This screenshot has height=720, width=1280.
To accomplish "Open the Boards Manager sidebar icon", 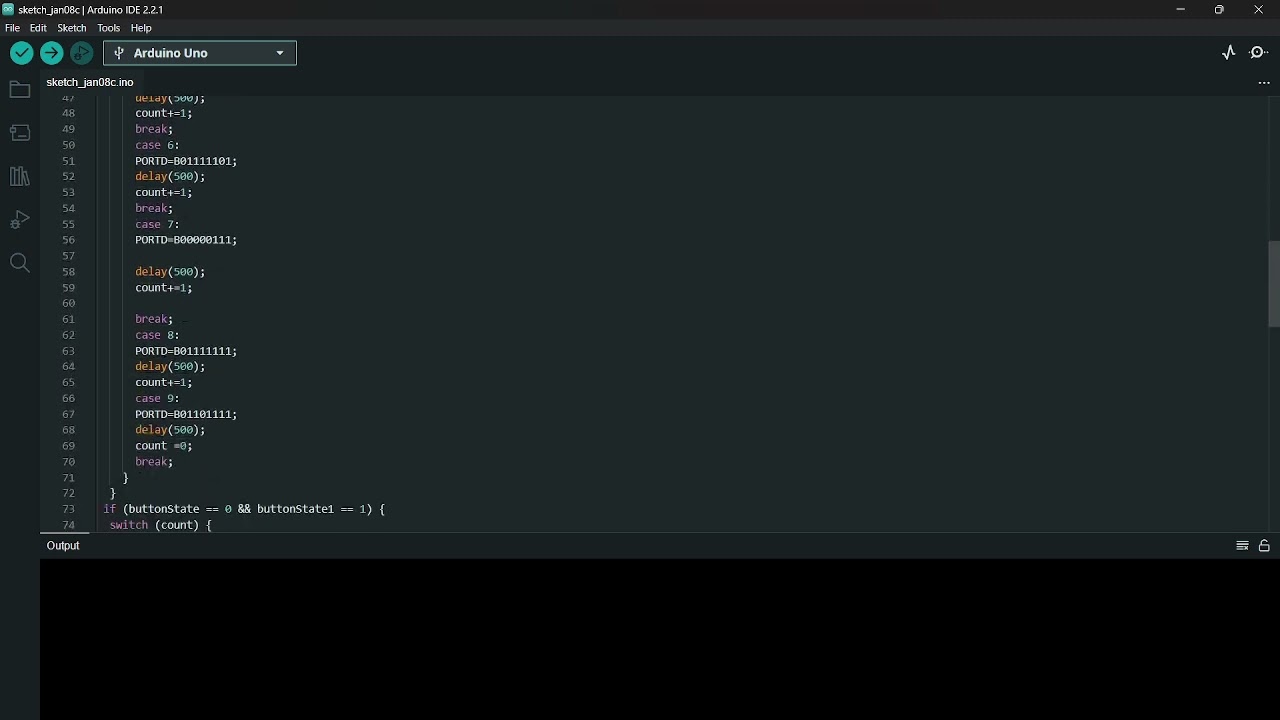I will click(x=20, y=133).
